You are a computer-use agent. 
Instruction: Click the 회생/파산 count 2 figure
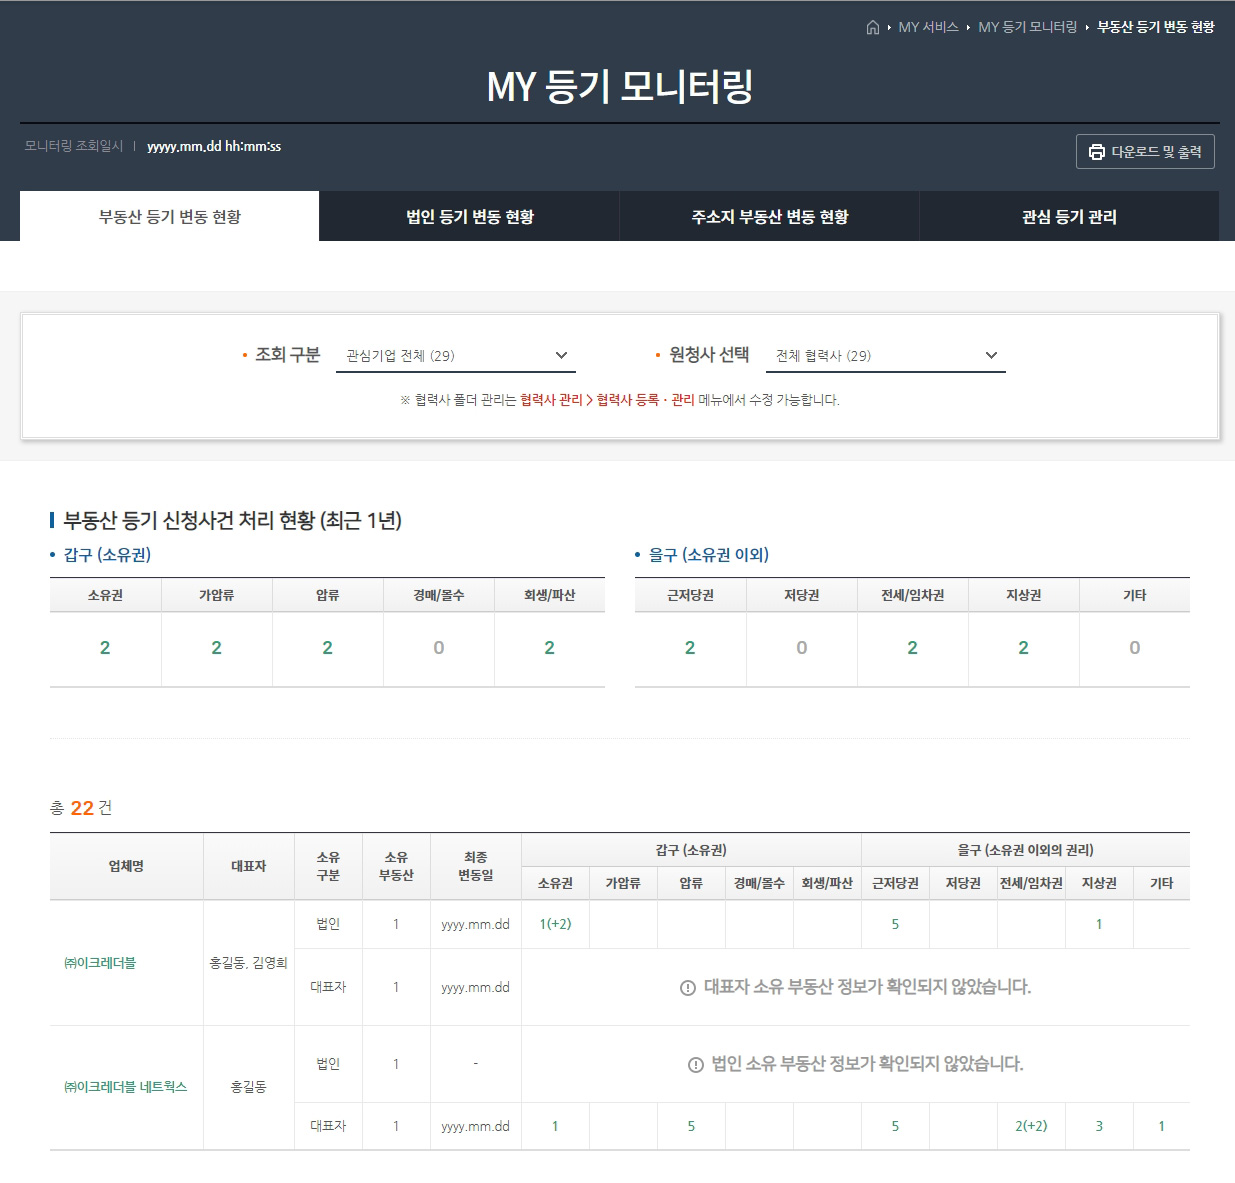click(549, 648)
